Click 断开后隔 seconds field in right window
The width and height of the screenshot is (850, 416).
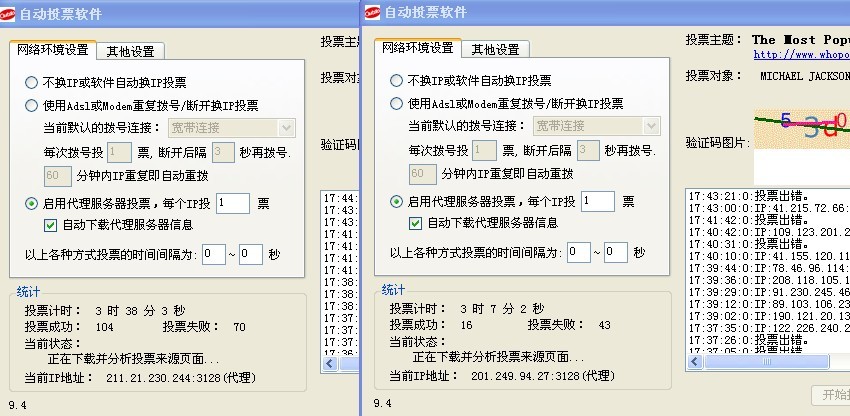[x=588, y=150]
